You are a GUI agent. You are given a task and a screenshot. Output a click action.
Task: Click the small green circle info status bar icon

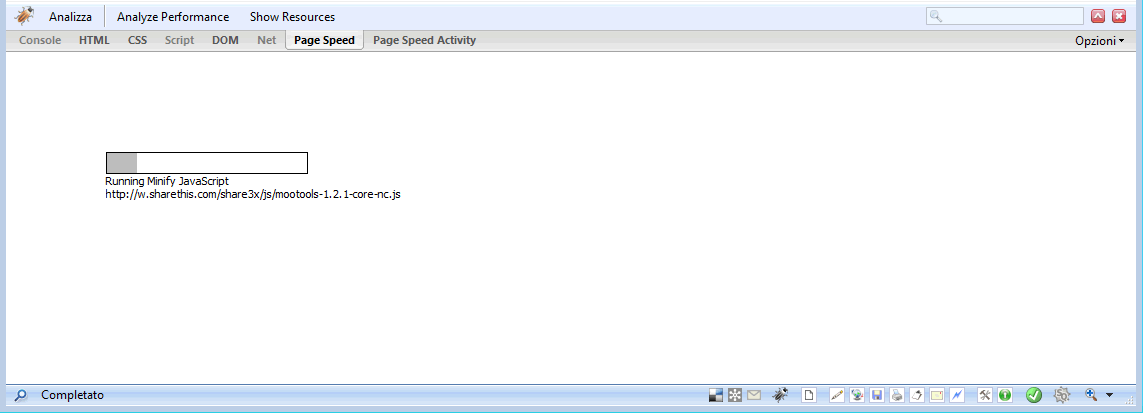pyautogui.click(x=1004, y=396)
